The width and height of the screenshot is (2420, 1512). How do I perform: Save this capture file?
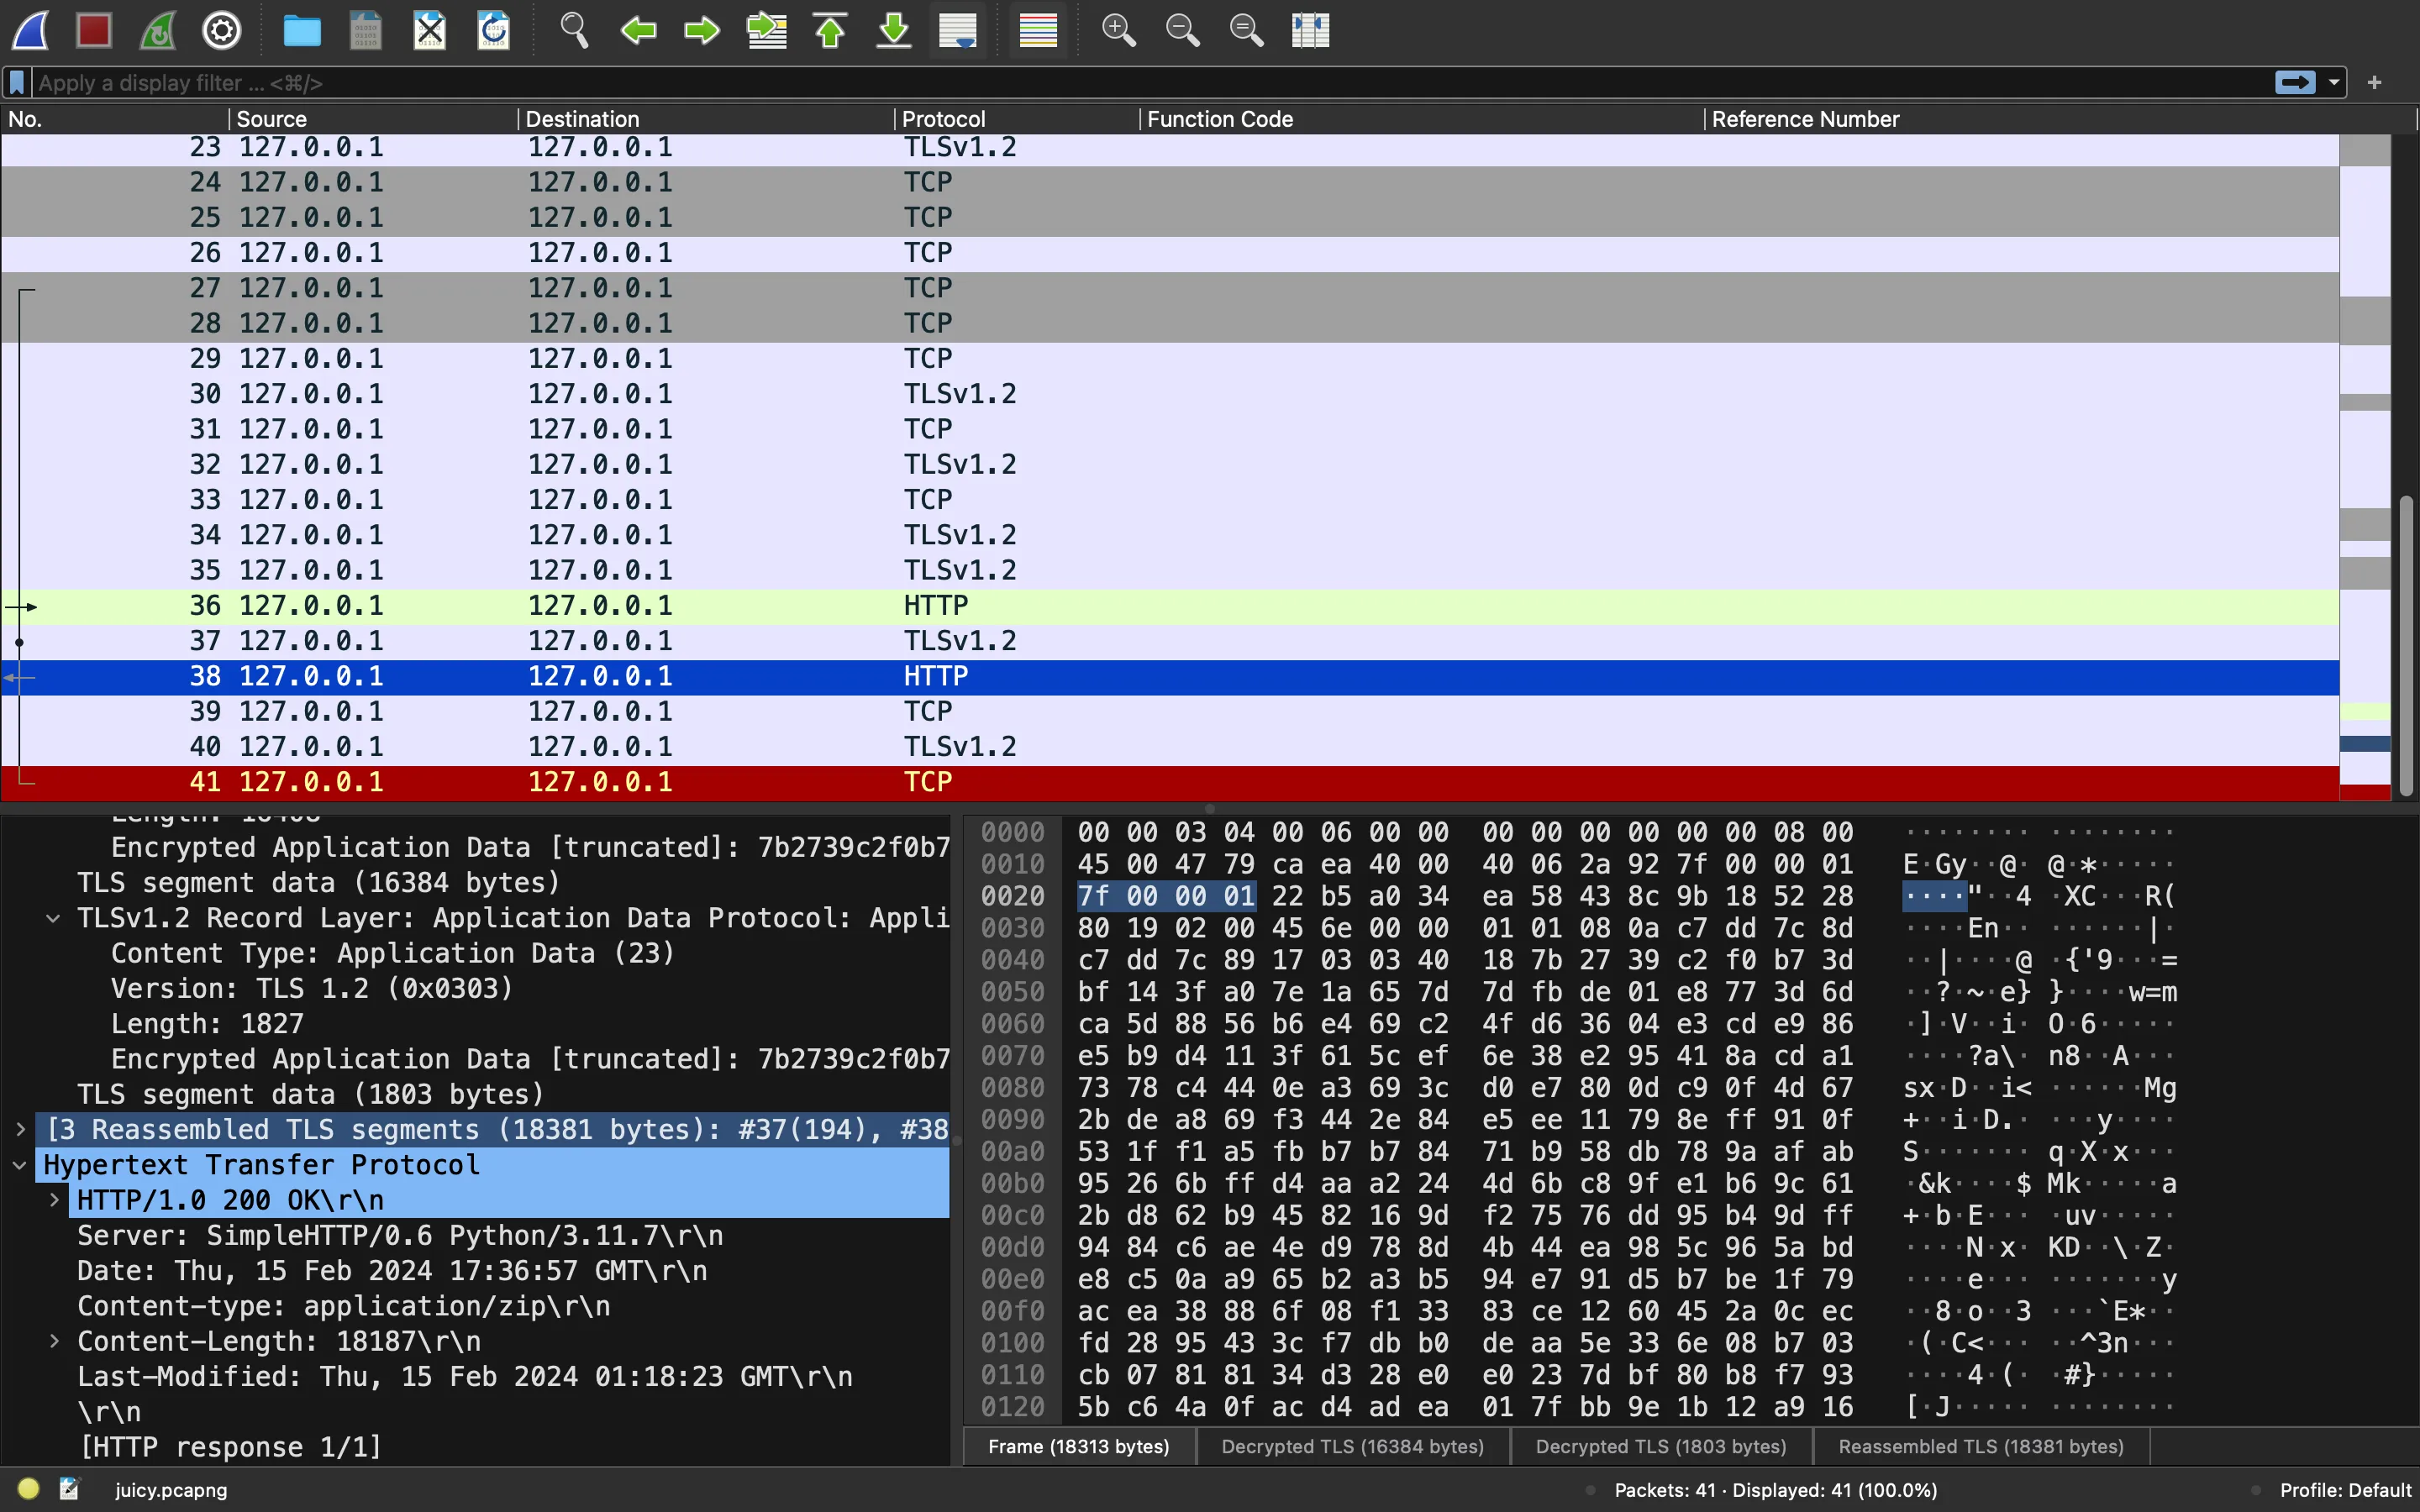[x=366, y=30]
